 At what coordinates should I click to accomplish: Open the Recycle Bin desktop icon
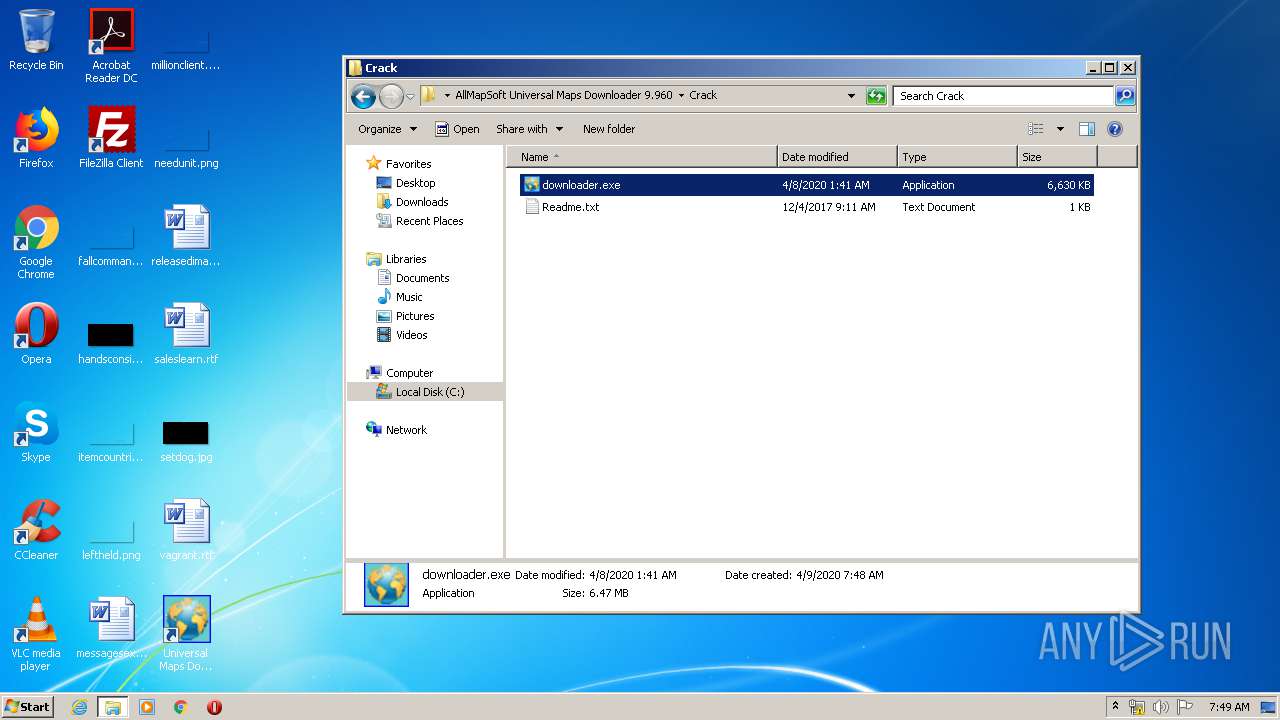coord(36,40)
